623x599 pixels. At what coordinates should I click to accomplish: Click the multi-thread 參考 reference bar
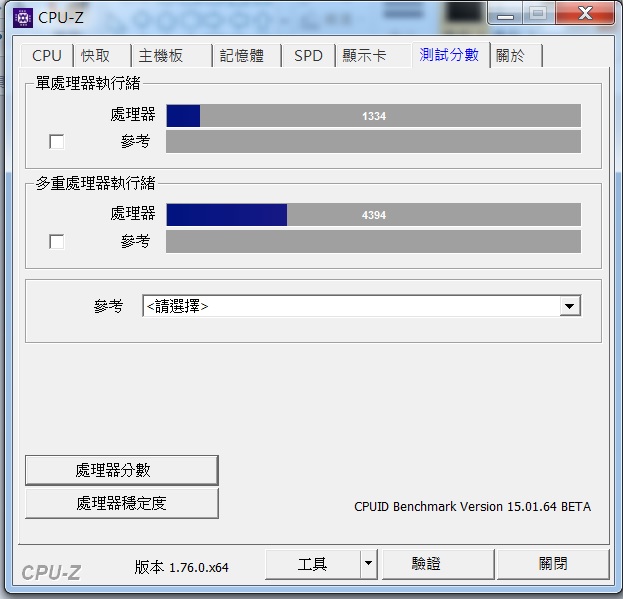[373, 241]
